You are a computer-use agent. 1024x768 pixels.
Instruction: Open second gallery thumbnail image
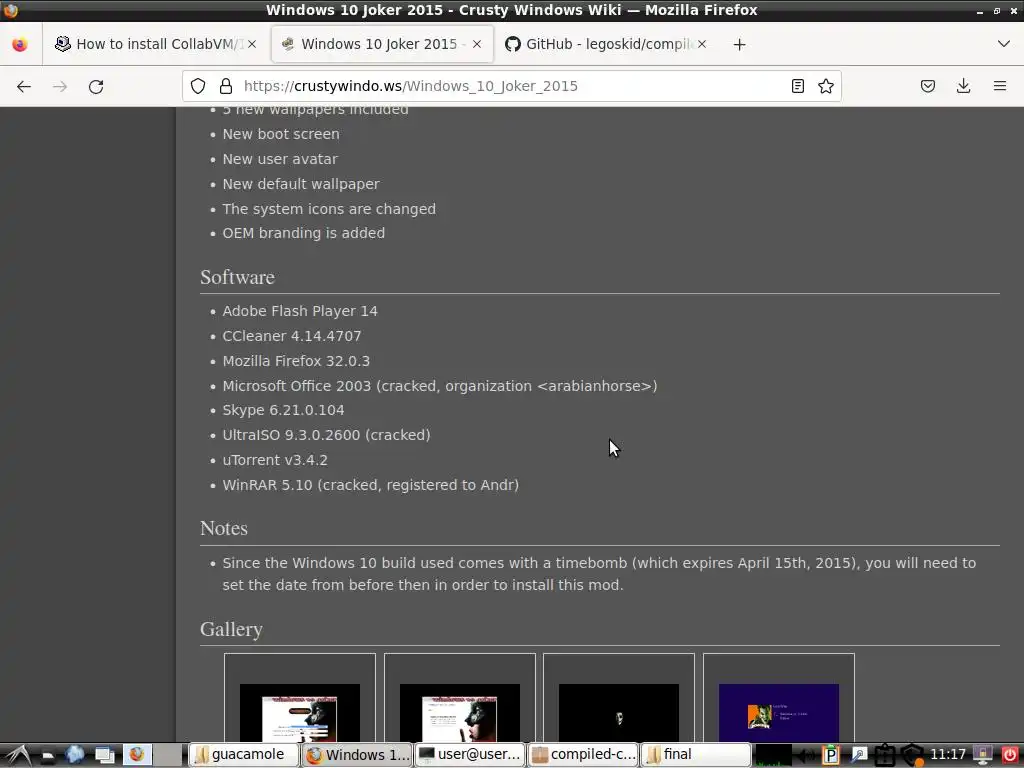460,712
